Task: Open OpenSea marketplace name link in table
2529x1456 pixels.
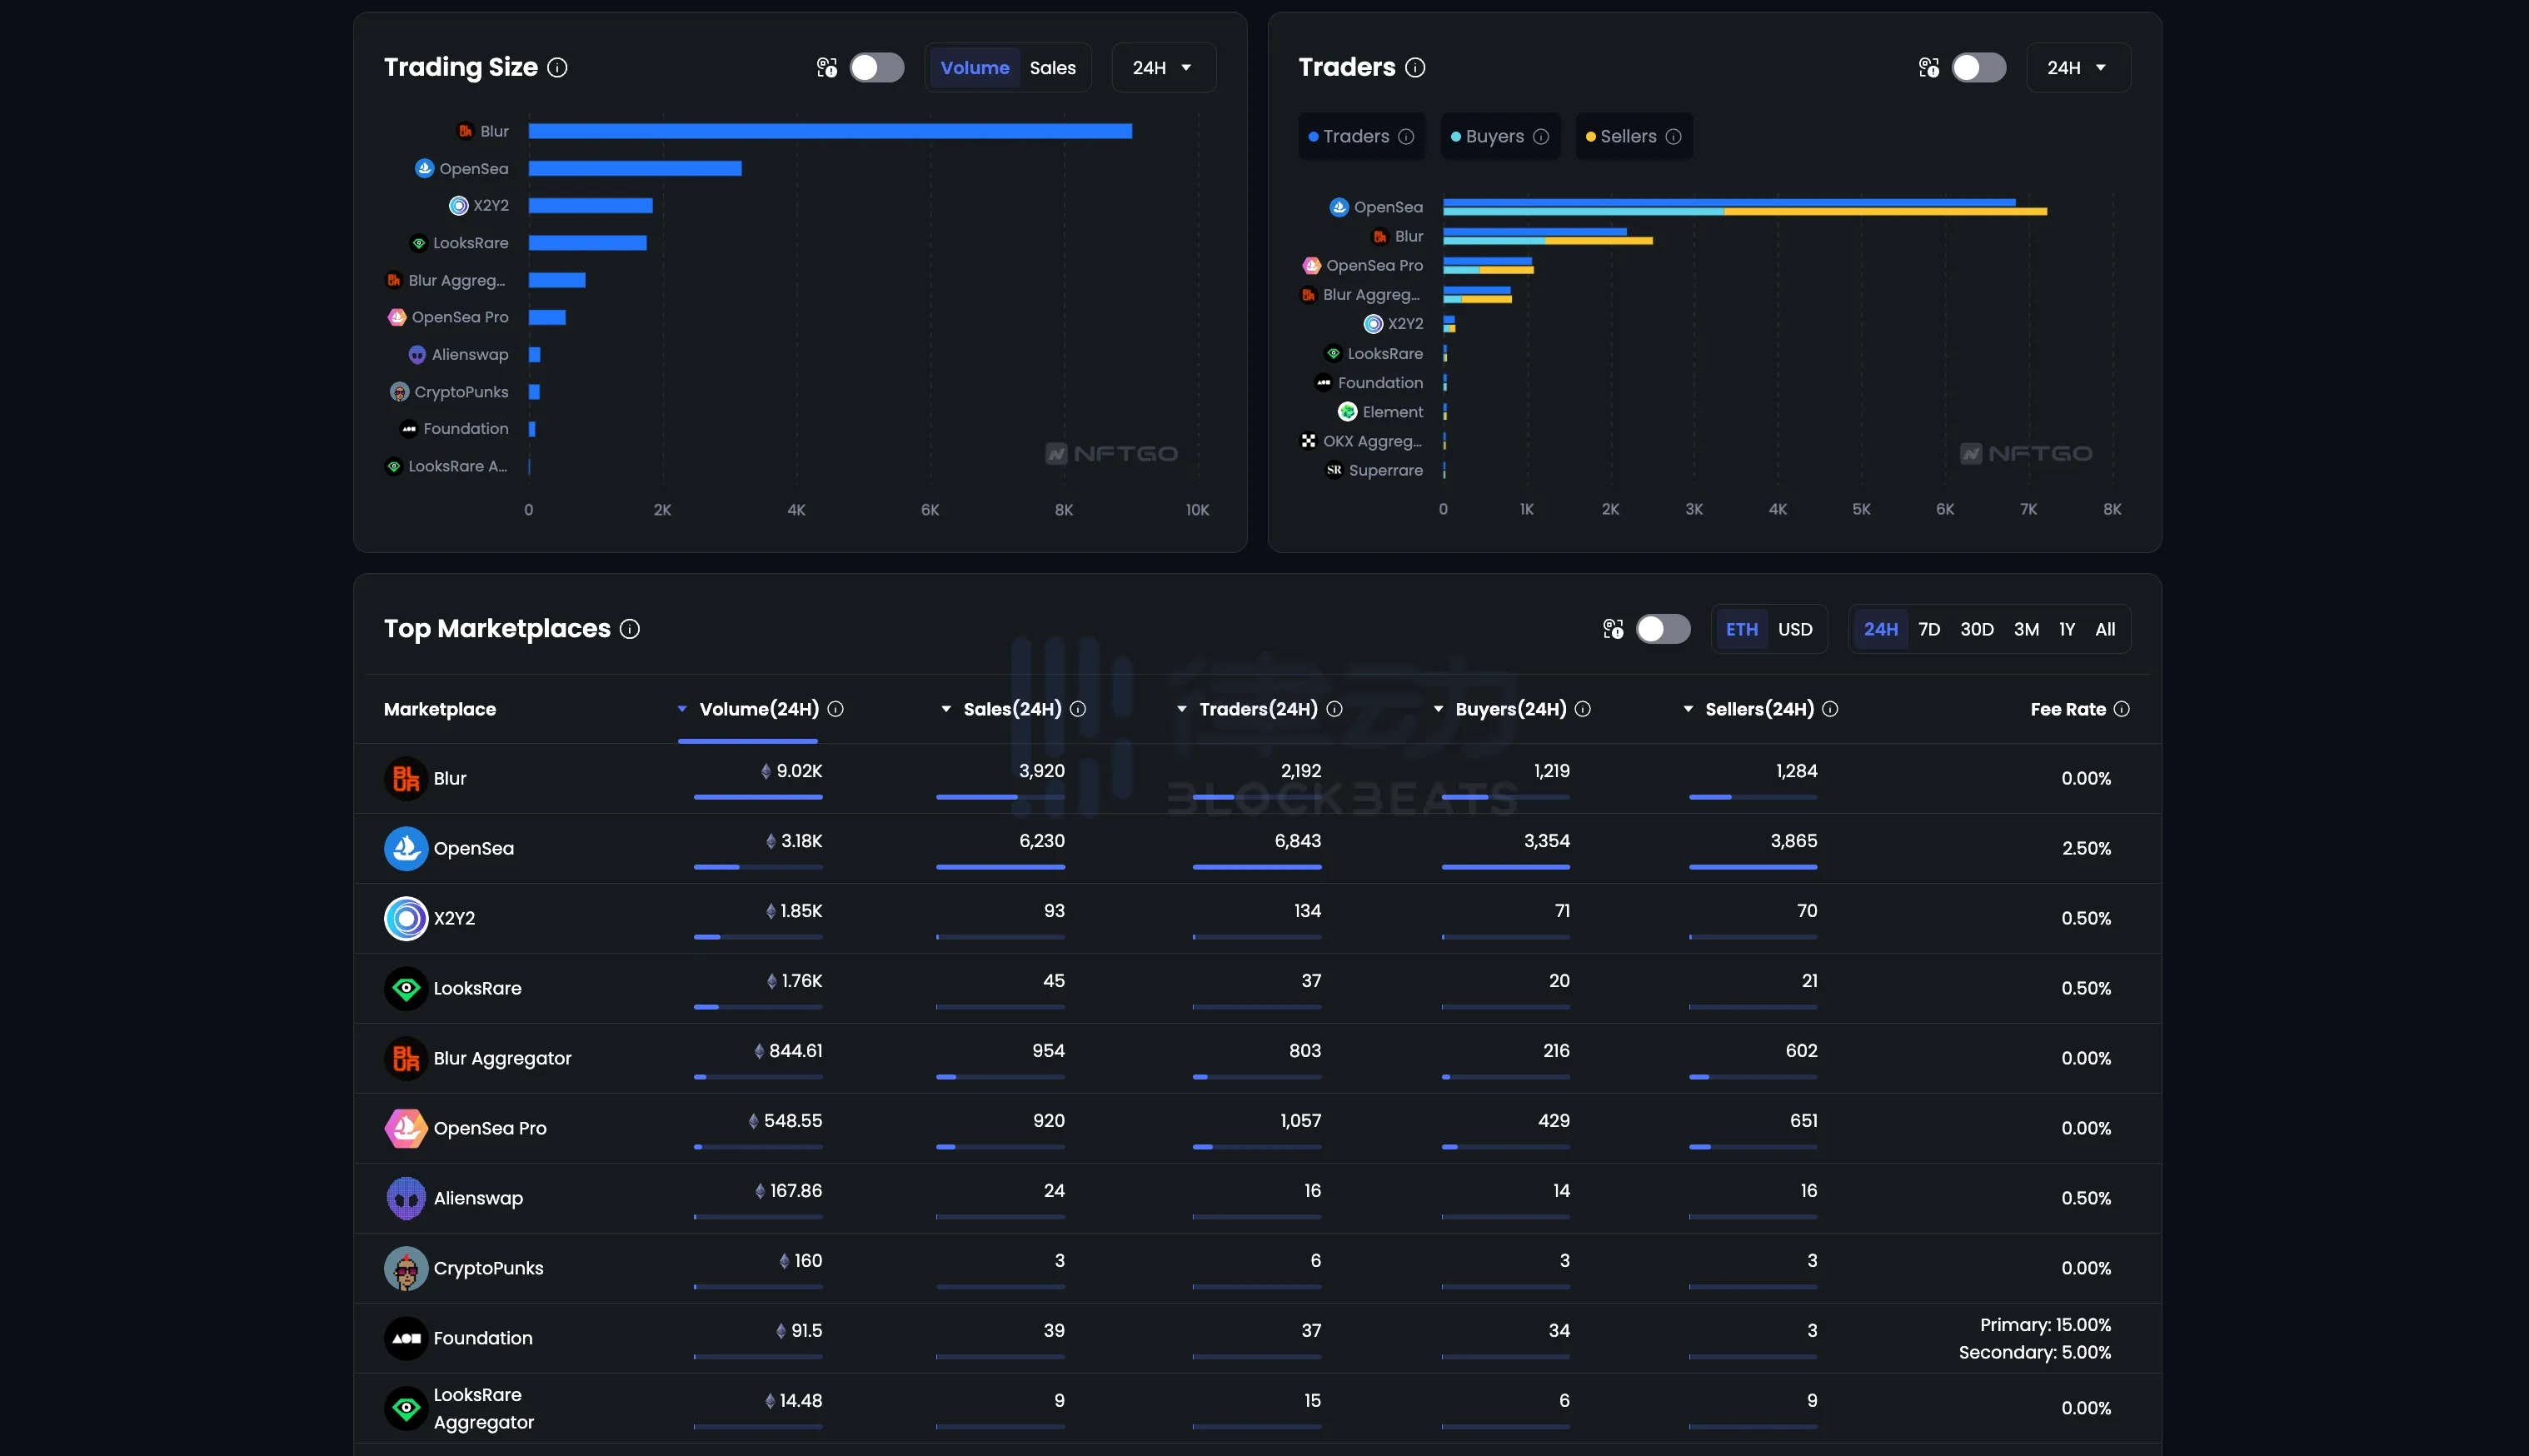Action: (474, 848)
